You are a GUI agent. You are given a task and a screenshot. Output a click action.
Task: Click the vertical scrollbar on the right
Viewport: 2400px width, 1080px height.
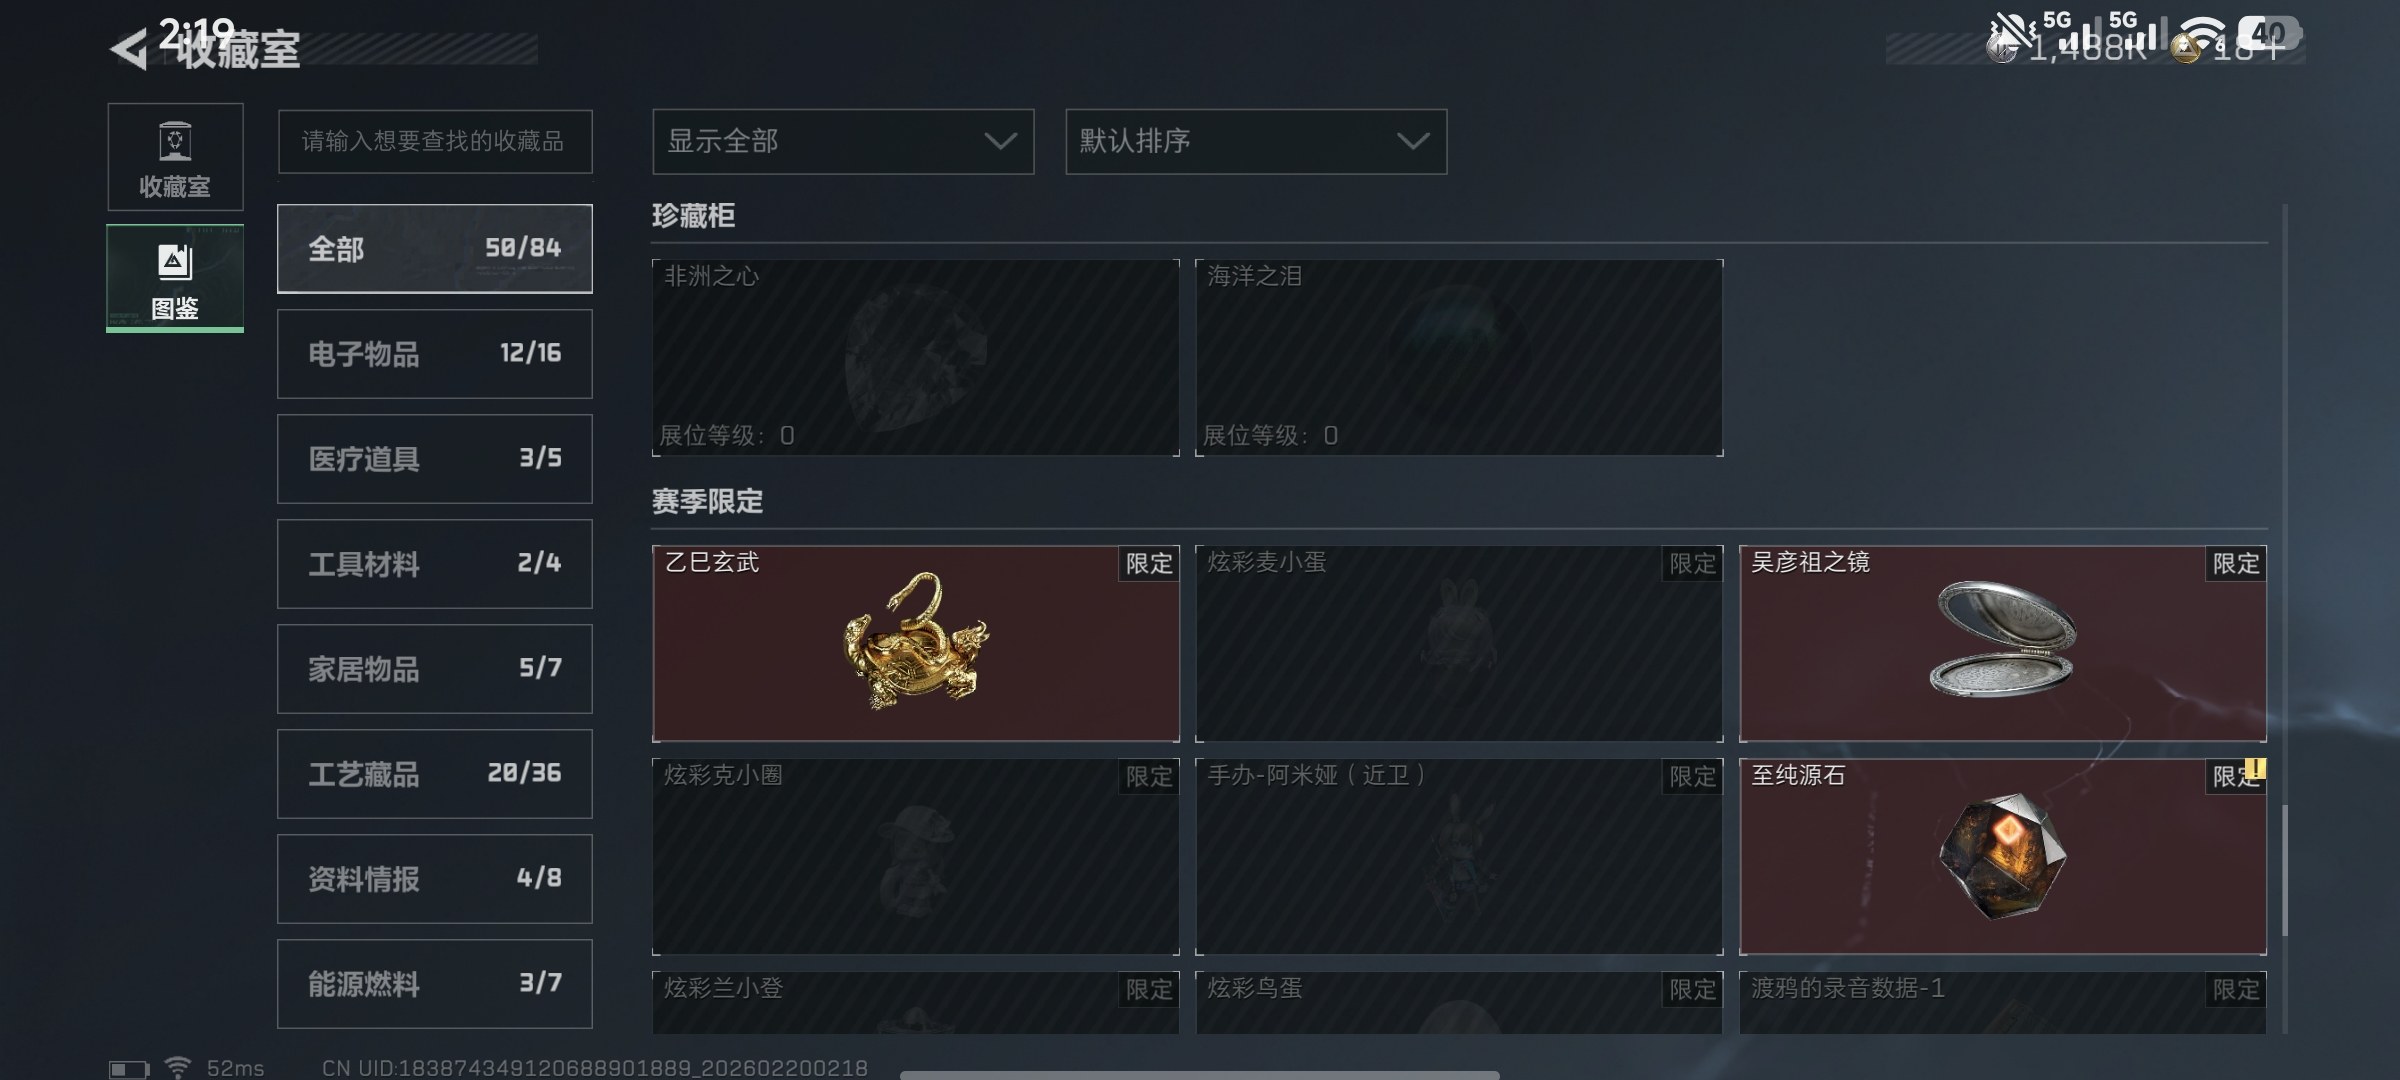click(2285, 868)
